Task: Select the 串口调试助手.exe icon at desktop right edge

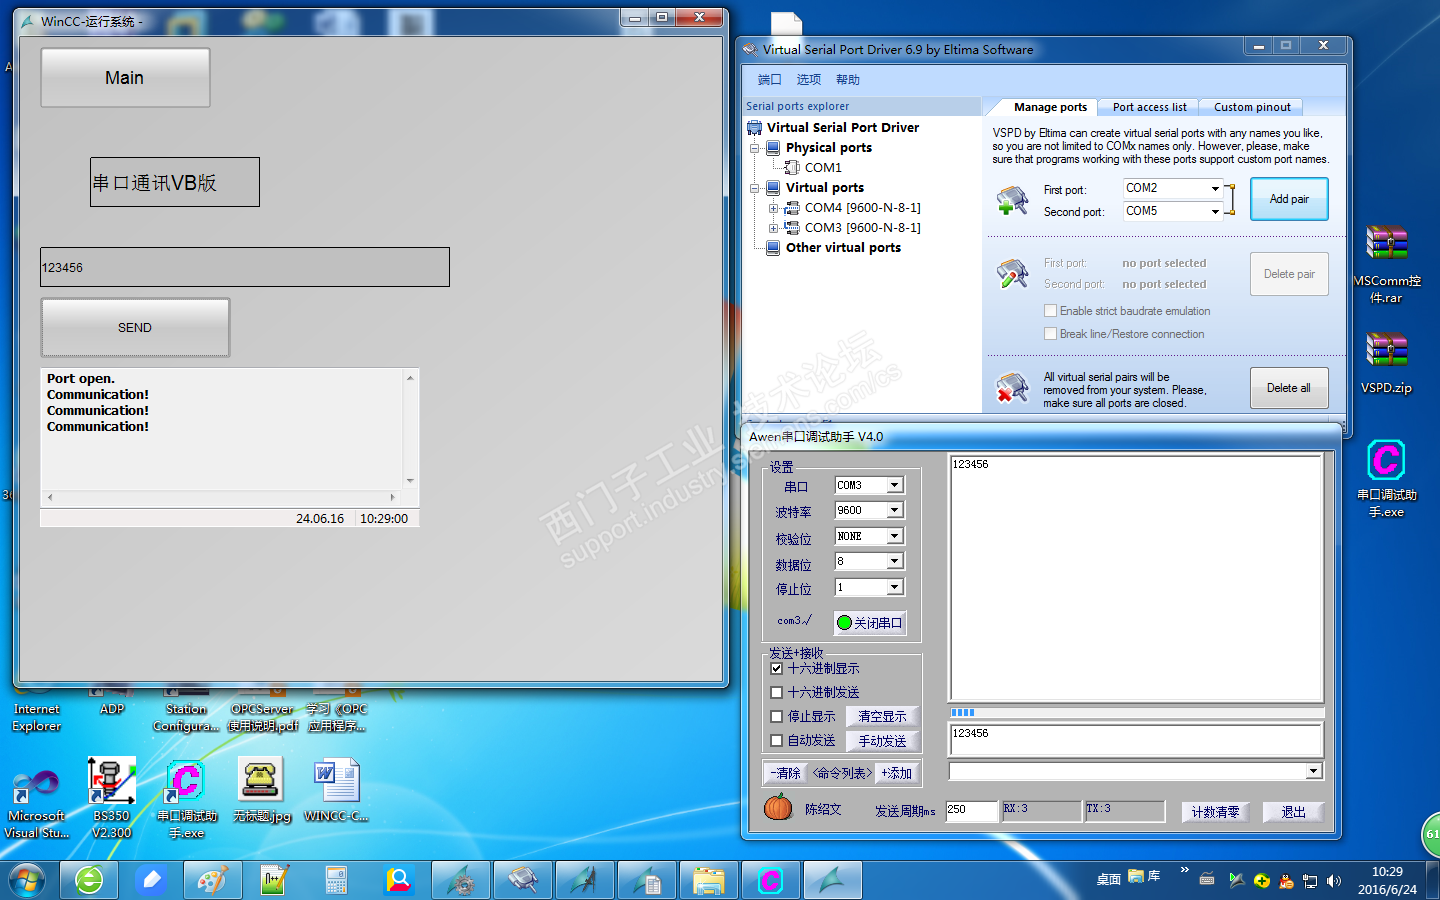Action: 1386,479
